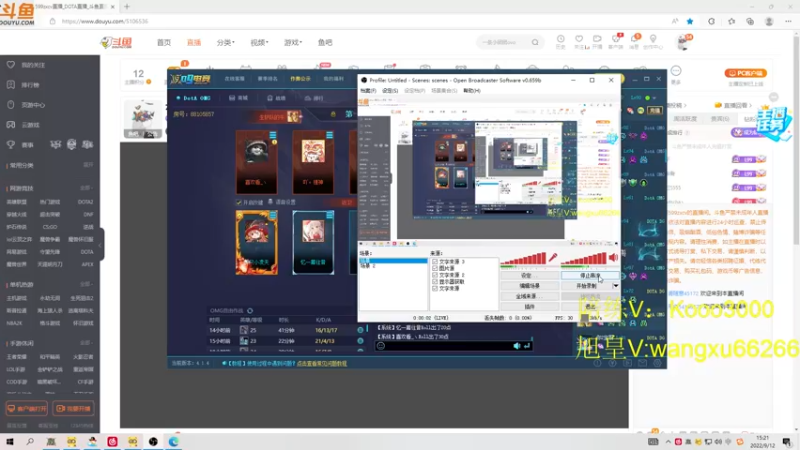Open 帮助(H) menu in OBS
Screen dimensions: 800x450
tap(471, 91)
